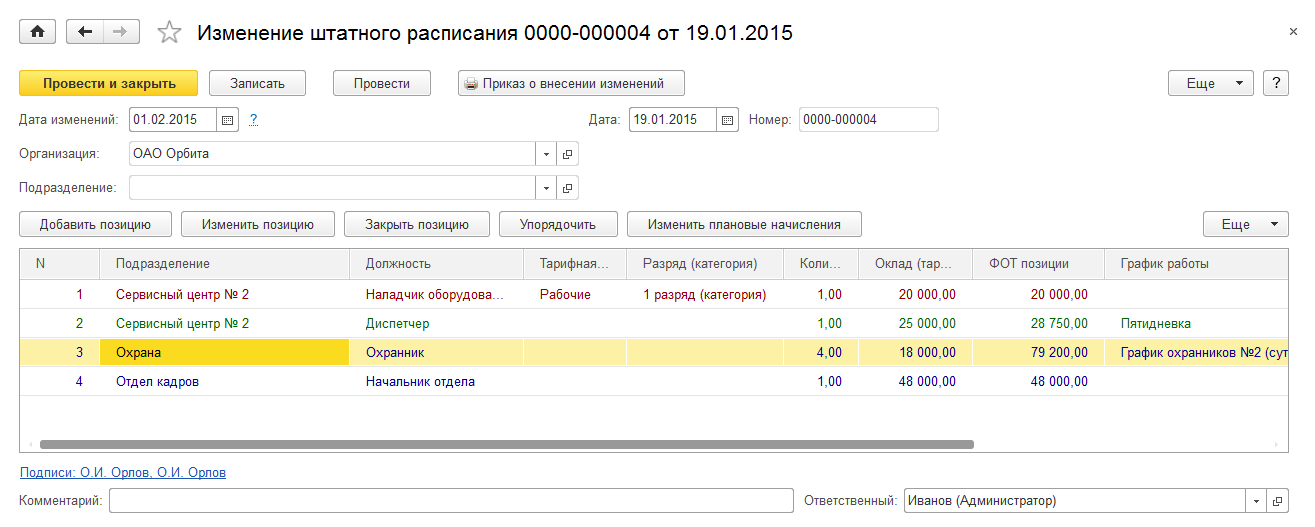Viewport: 1315px width, 527px height.
Task: Open Организация record with the open icon
Action: click(567, 154)
